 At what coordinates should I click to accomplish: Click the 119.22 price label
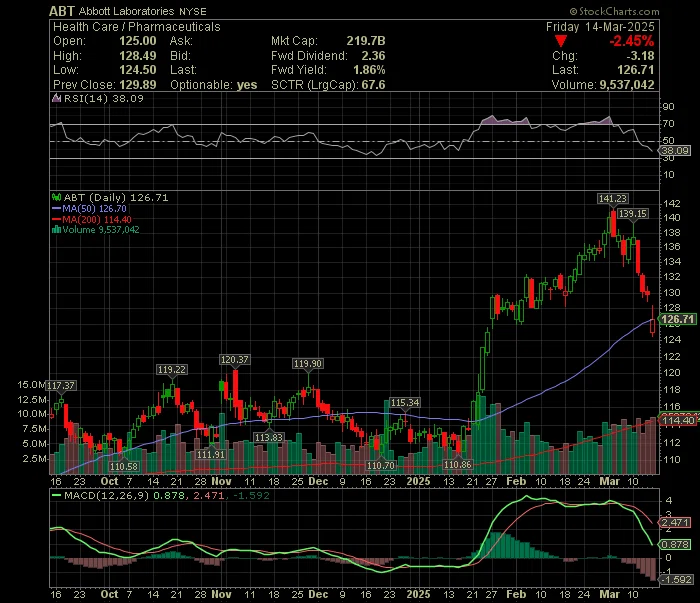[x=172, y=370]
